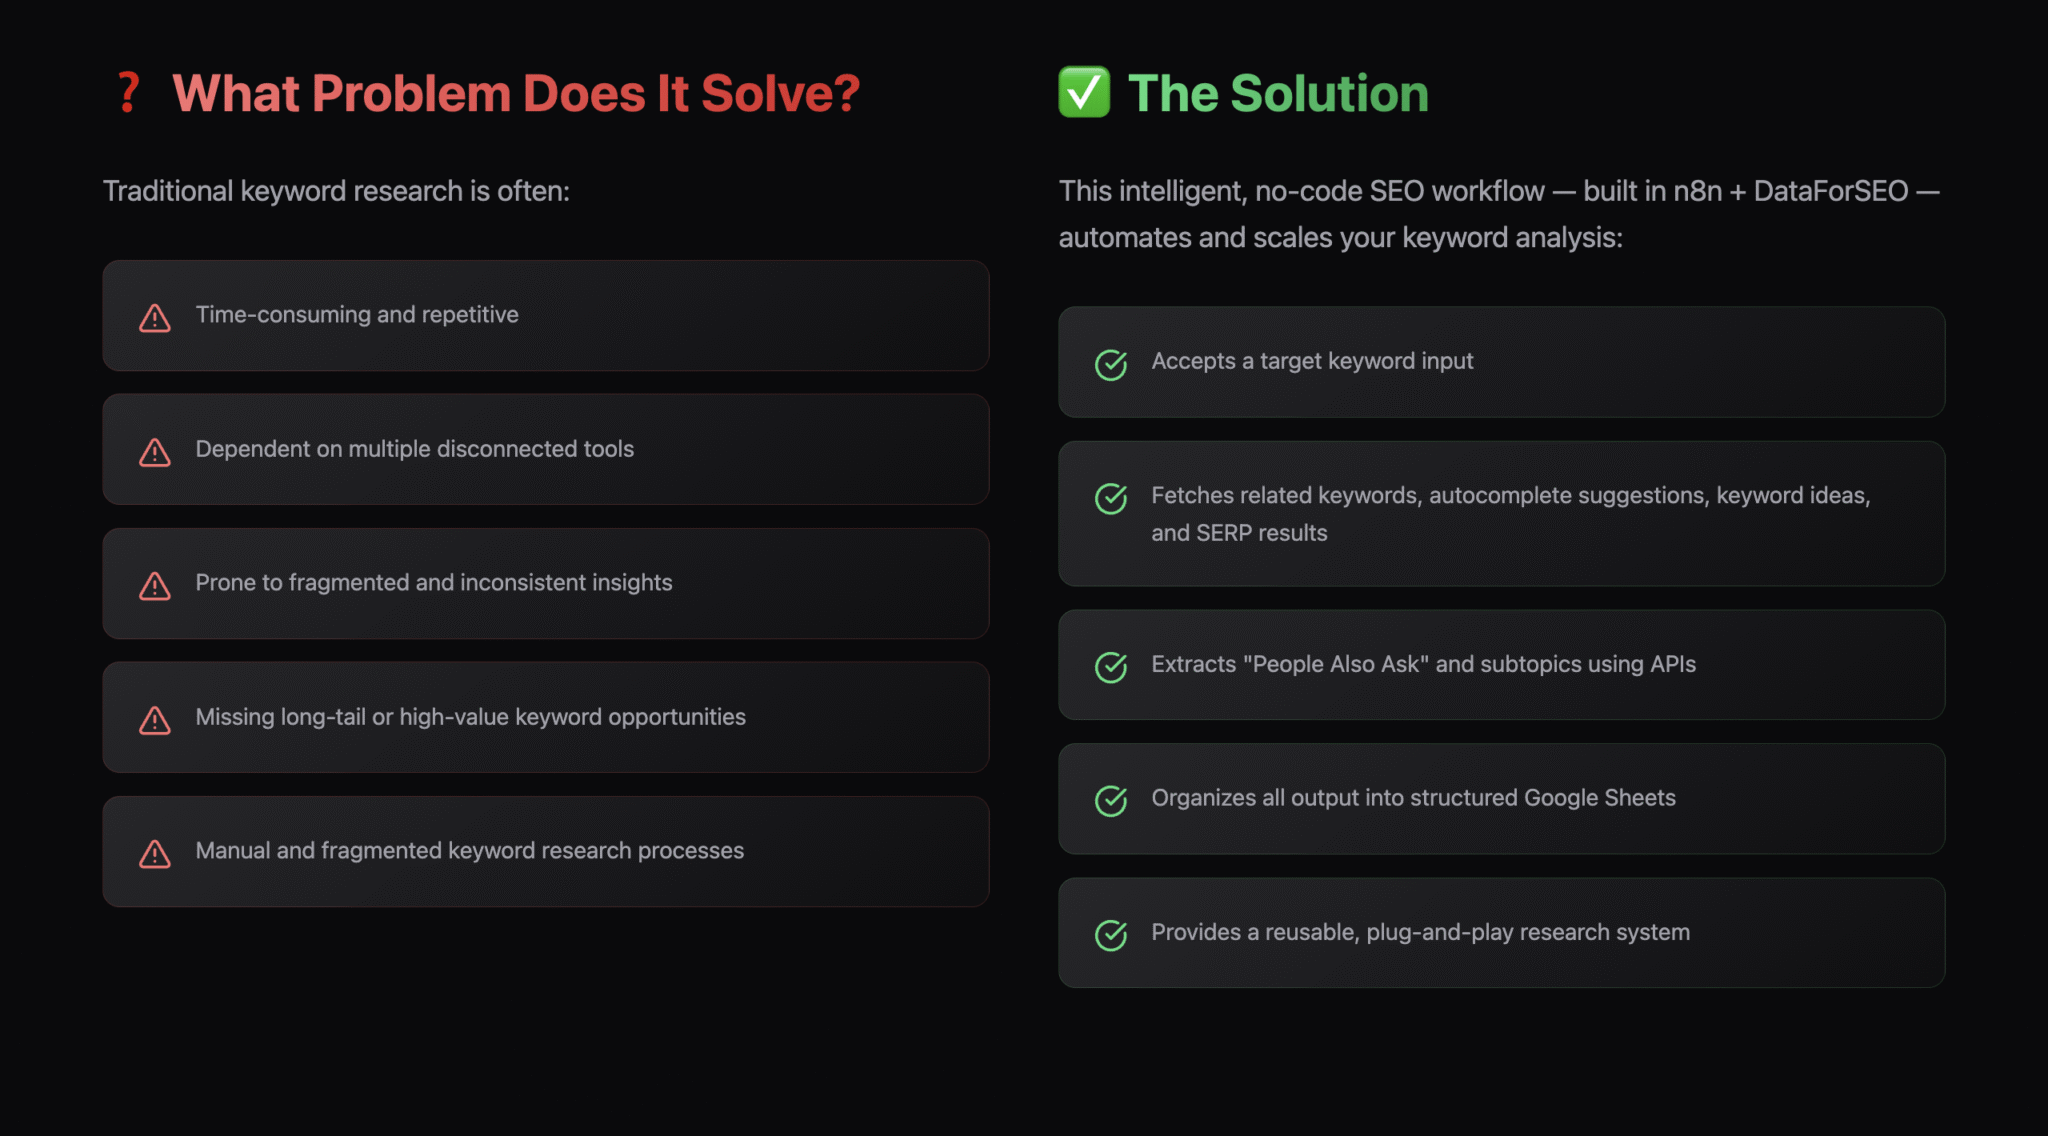2048x1136 pixels.
Task: Click the What Problem Does It Solve heading
Action: point(516,94)
